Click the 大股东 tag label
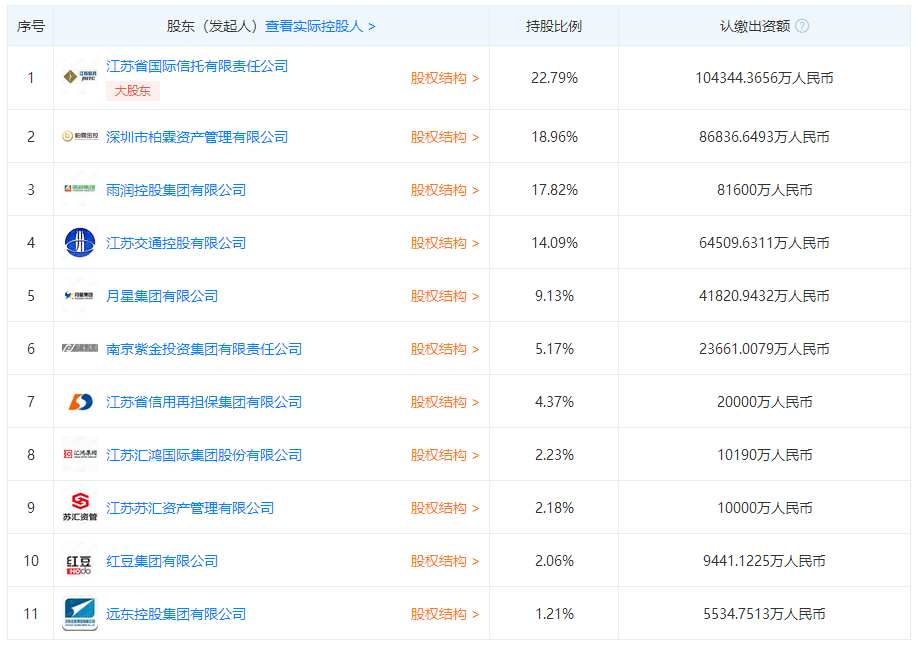The height and width of the screenshot is (646, 918). click(133, 91)
